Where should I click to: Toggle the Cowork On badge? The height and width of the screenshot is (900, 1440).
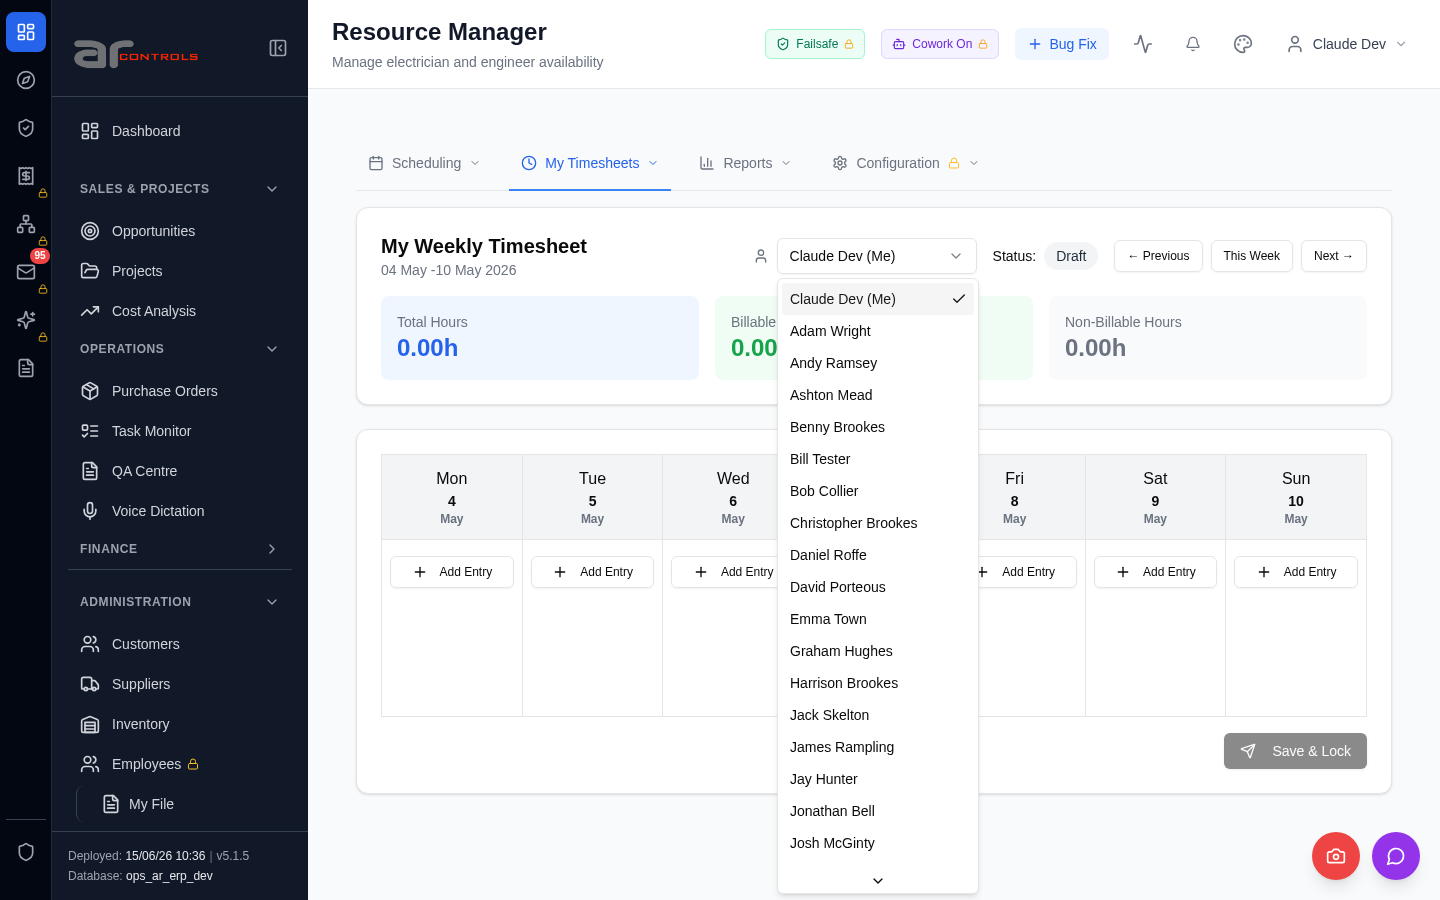click(x=940, y=44)
